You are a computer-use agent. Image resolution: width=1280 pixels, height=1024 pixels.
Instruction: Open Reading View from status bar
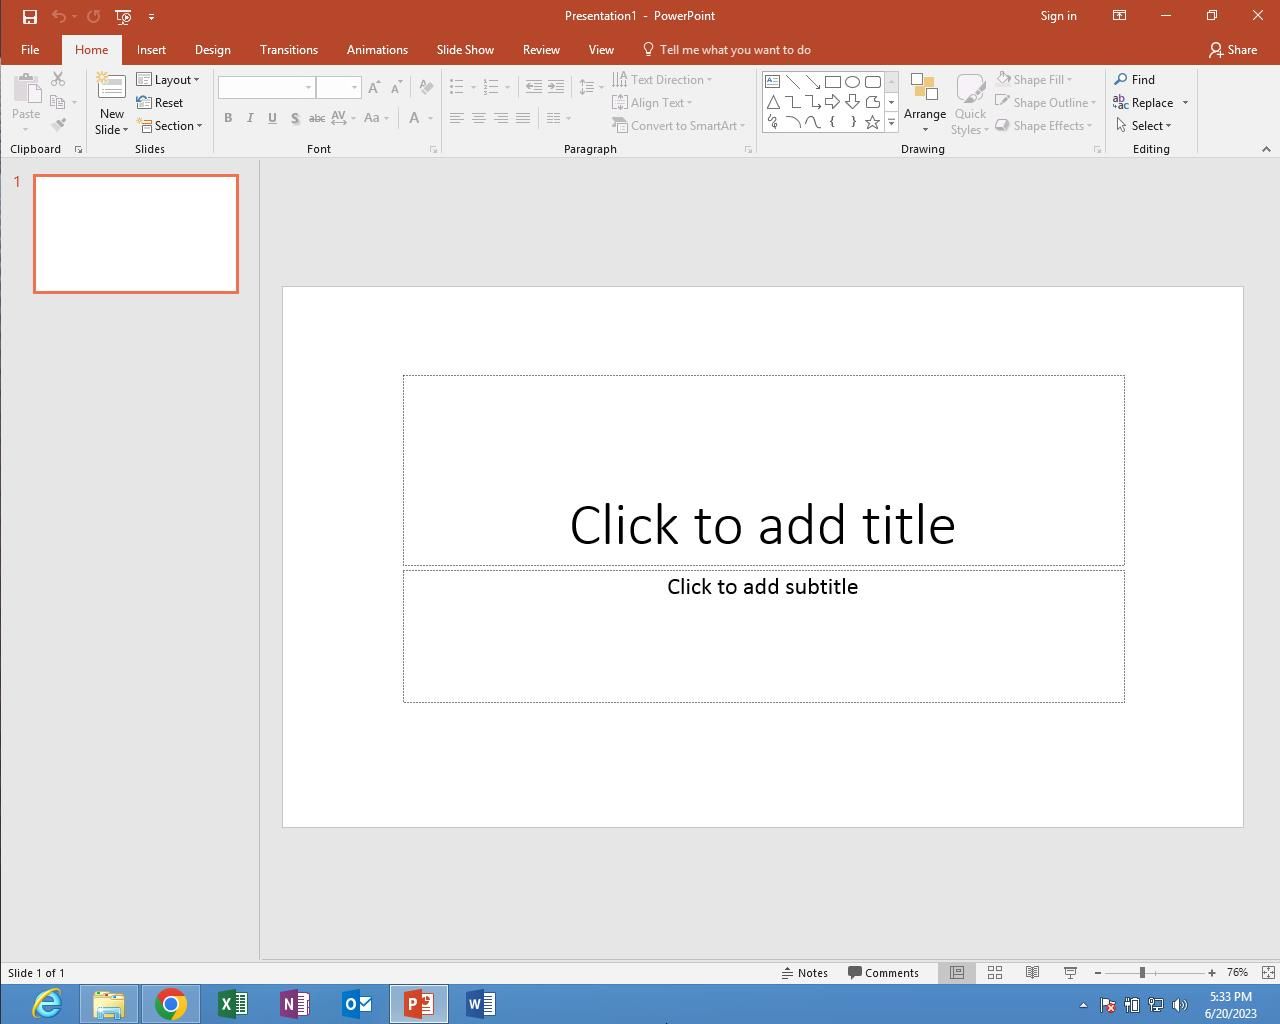pyautogui.click(x=1032, y=972)
